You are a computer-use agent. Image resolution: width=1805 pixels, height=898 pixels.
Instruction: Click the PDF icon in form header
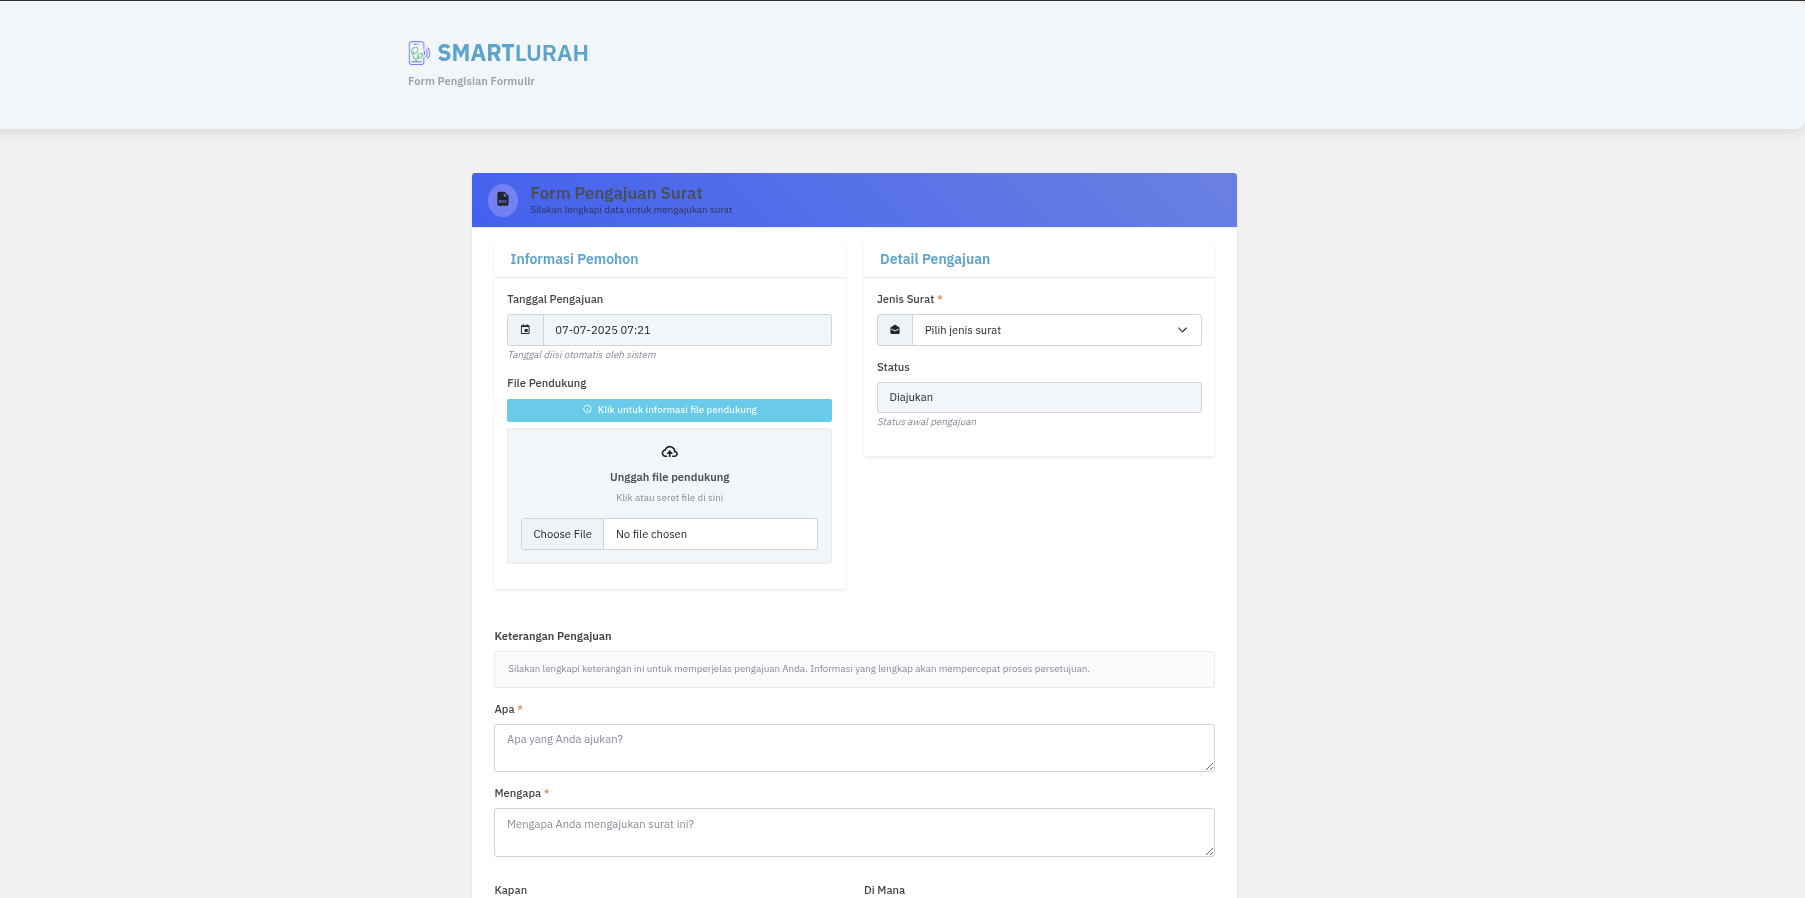click(503, 200)
